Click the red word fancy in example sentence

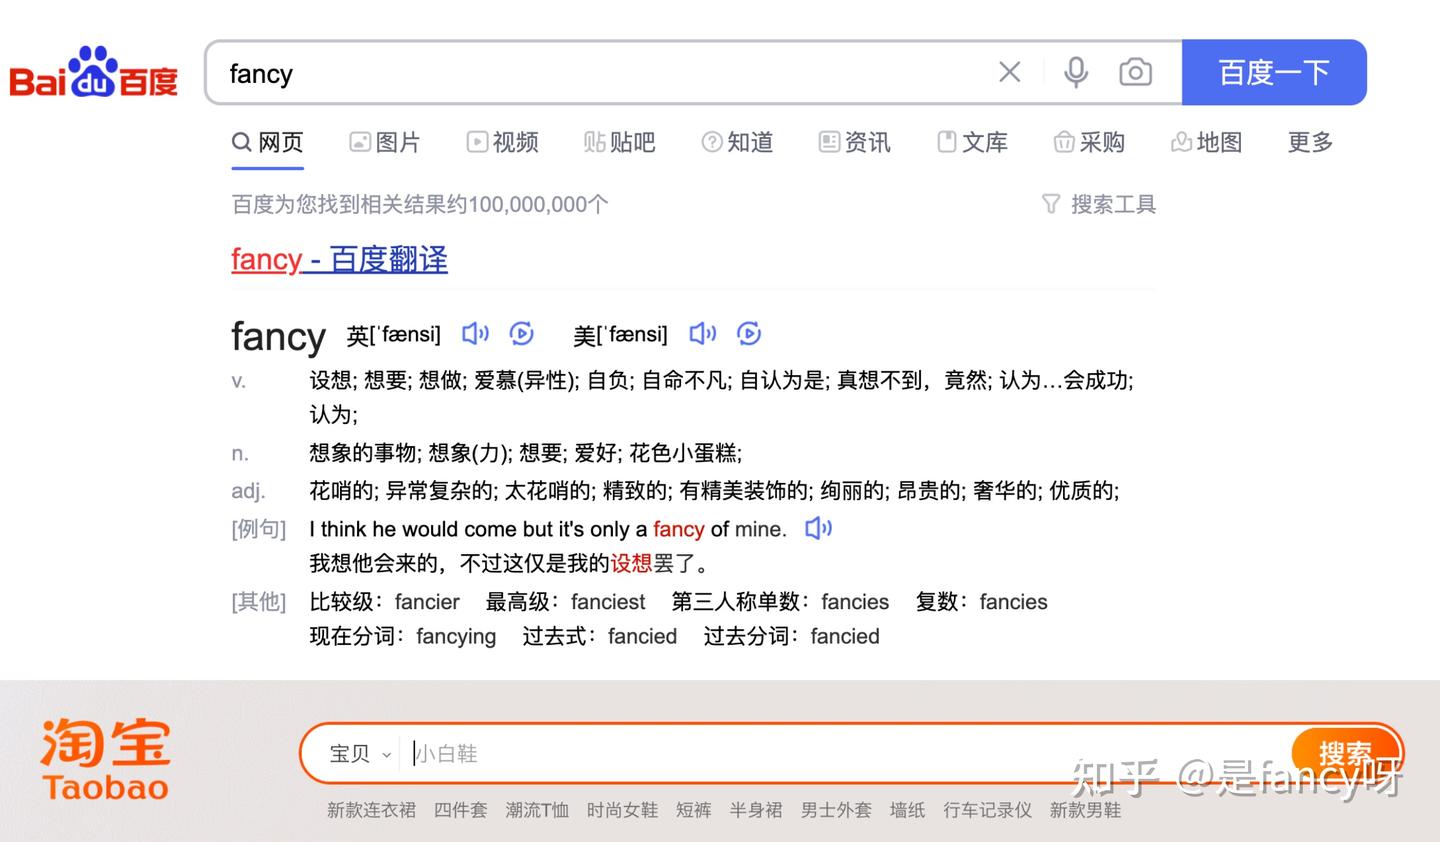pyautogui.click(x=679, y=529)
